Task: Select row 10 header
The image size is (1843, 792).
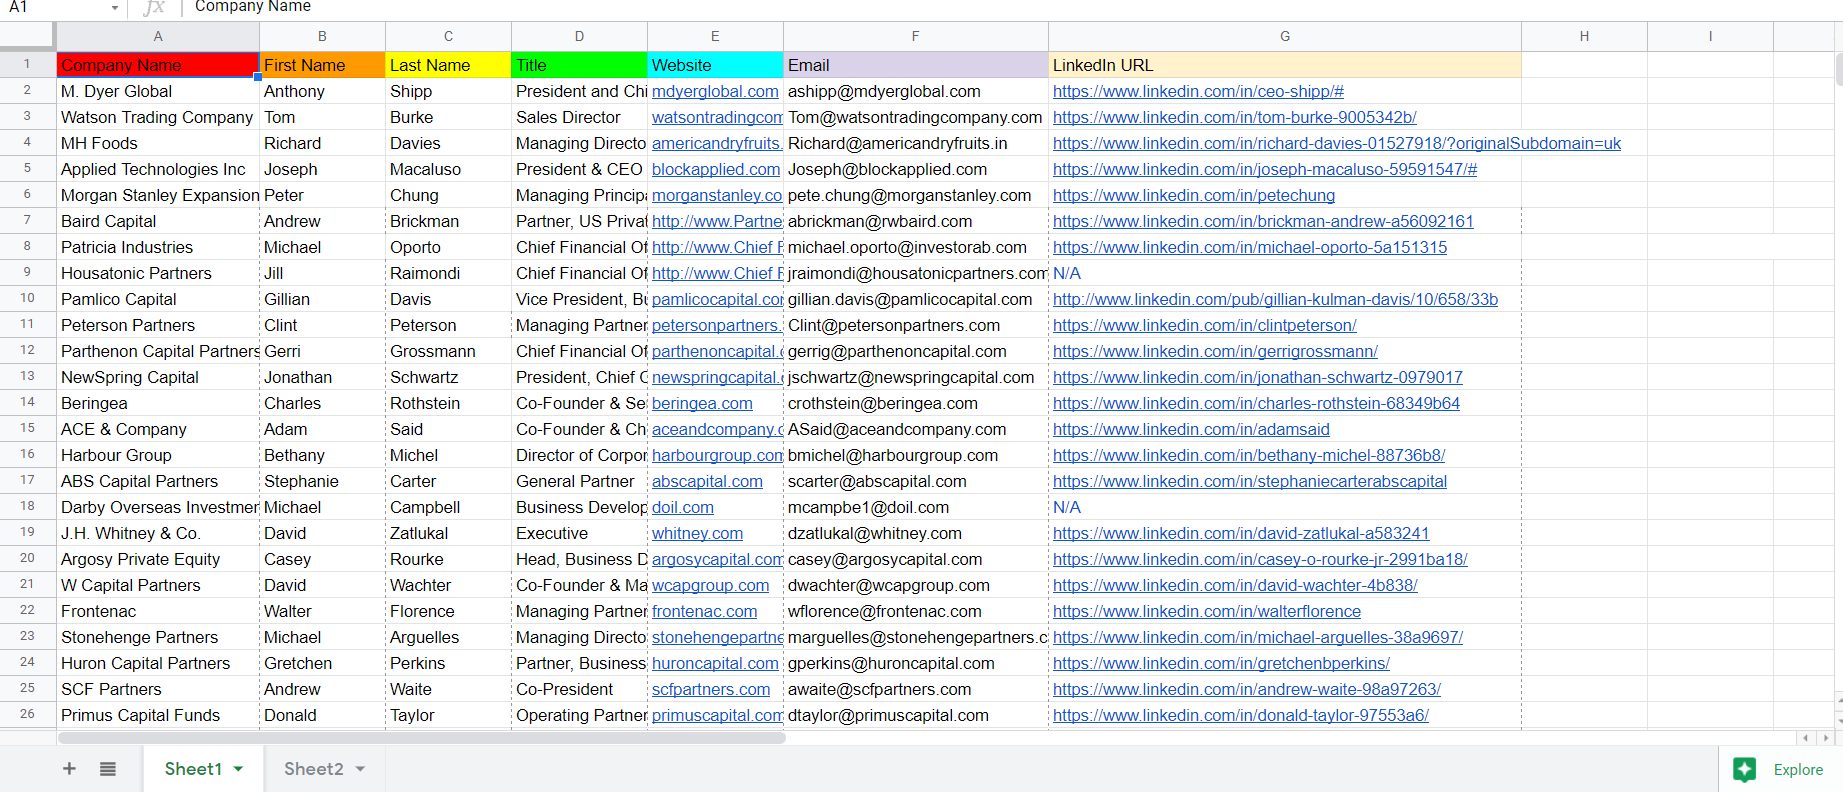Action: point(27,299)
